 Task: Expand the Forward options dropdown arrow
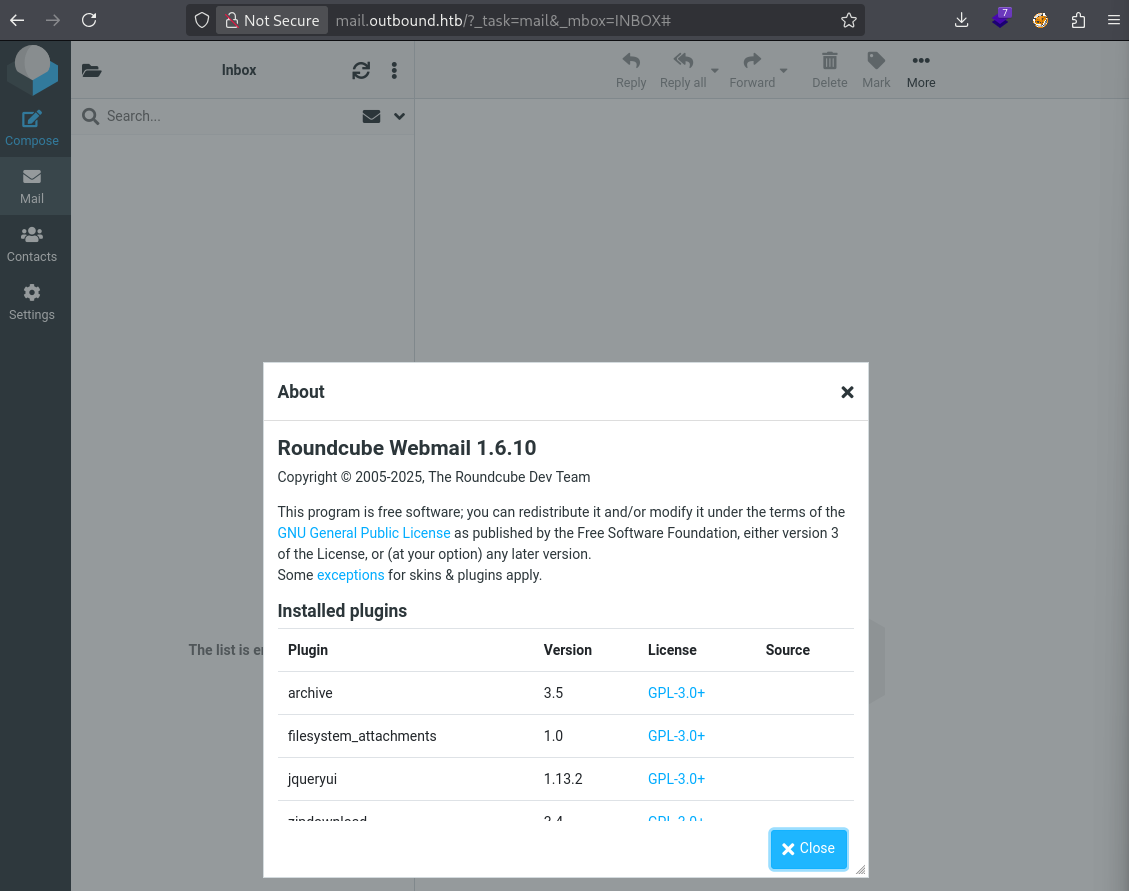(x=784, y=71)
